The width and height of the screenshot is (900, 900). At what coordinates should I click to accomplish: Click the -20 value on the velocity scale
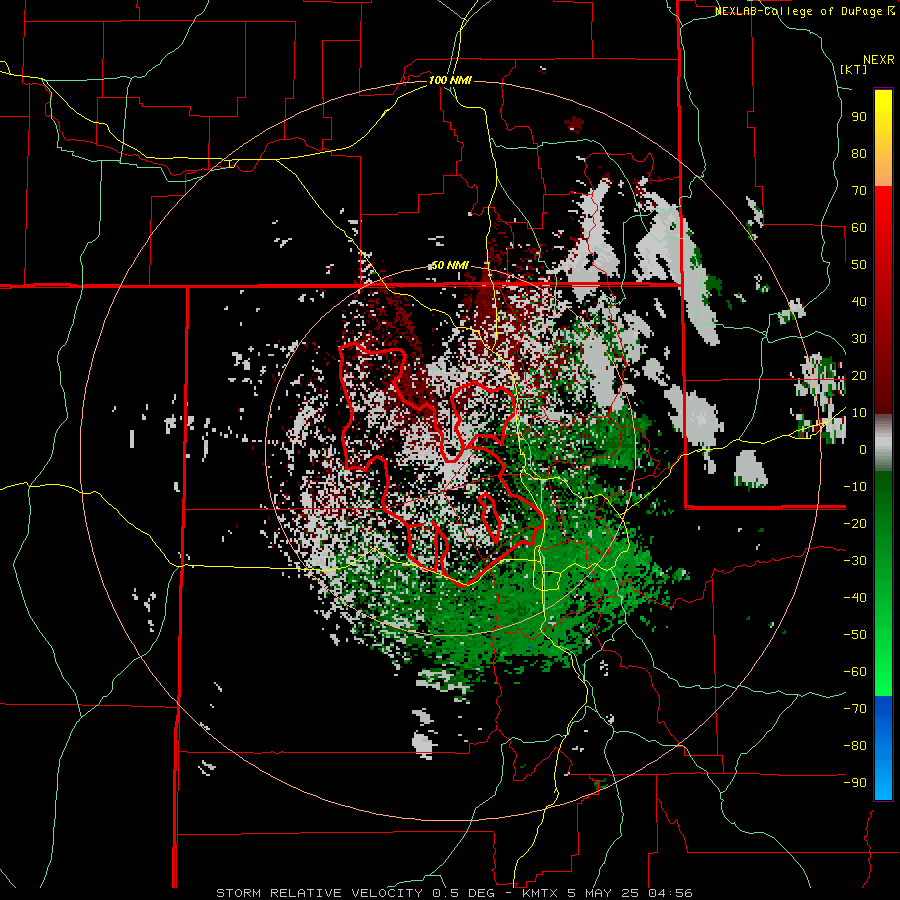click(855, 523)
